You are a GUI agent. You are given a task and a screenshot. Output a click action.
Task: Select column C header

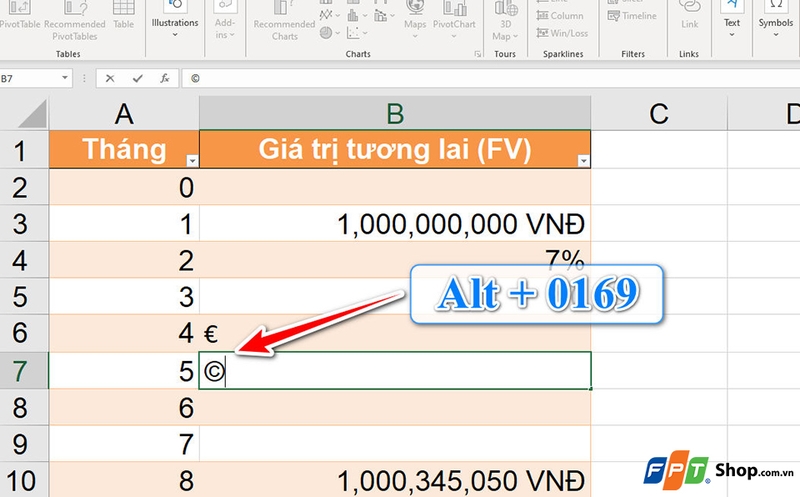(x=659, y=113)
